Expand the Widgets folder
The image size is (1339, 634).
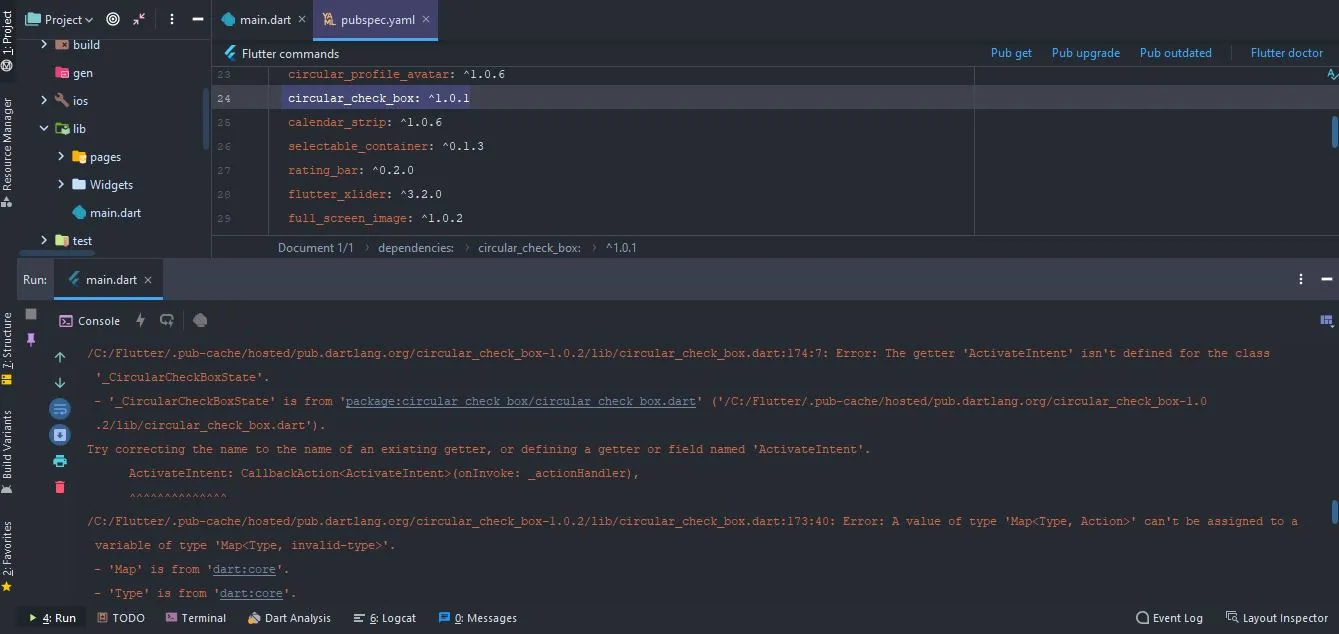[61, 185]
